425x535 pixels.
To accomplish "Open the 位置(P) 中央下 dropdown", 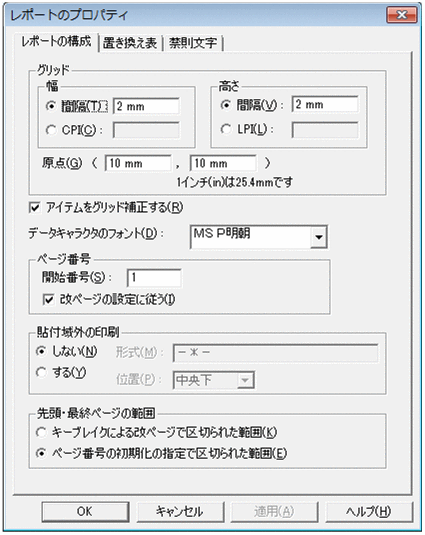I will point(214,380).
